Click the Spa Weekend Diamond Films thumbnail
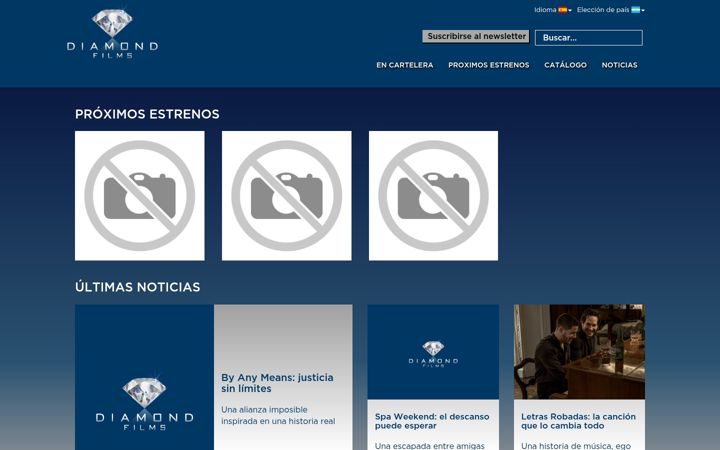This screenshot has height=450, width=720. (x=433, y=352)
